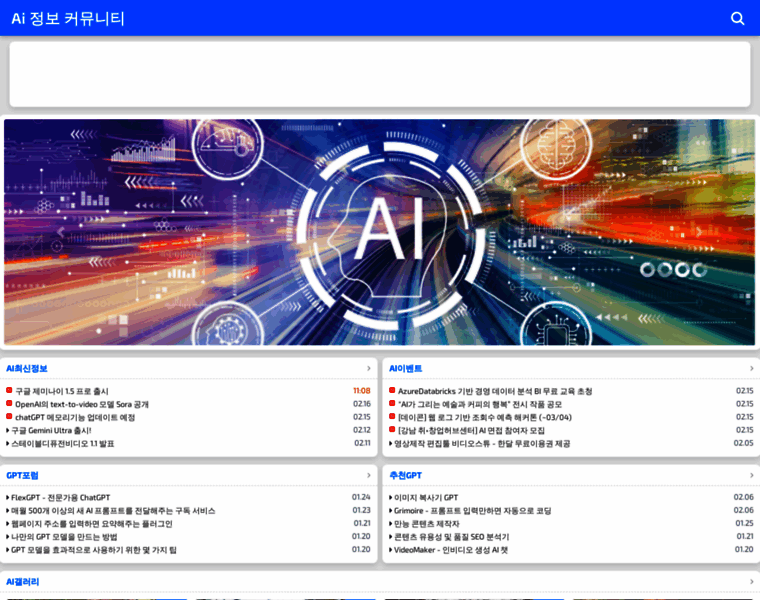Click the new-post red marker beside AzureDatabricks

(392, 390)
